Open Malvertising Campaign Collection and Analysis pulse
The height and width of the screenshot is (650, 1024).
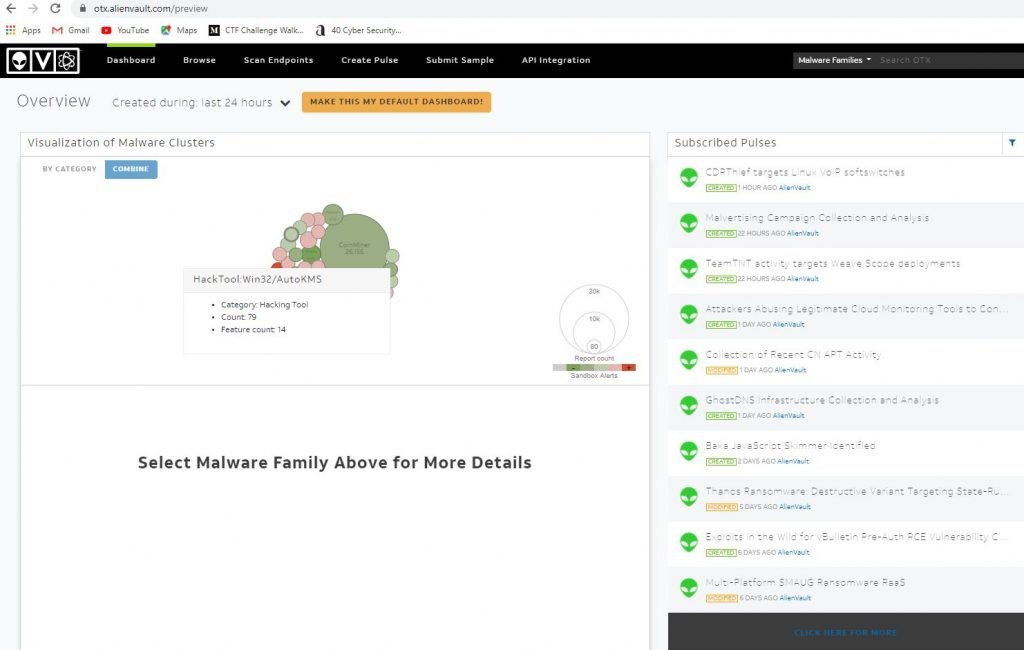pyautogui.click(x=817, y=218)
